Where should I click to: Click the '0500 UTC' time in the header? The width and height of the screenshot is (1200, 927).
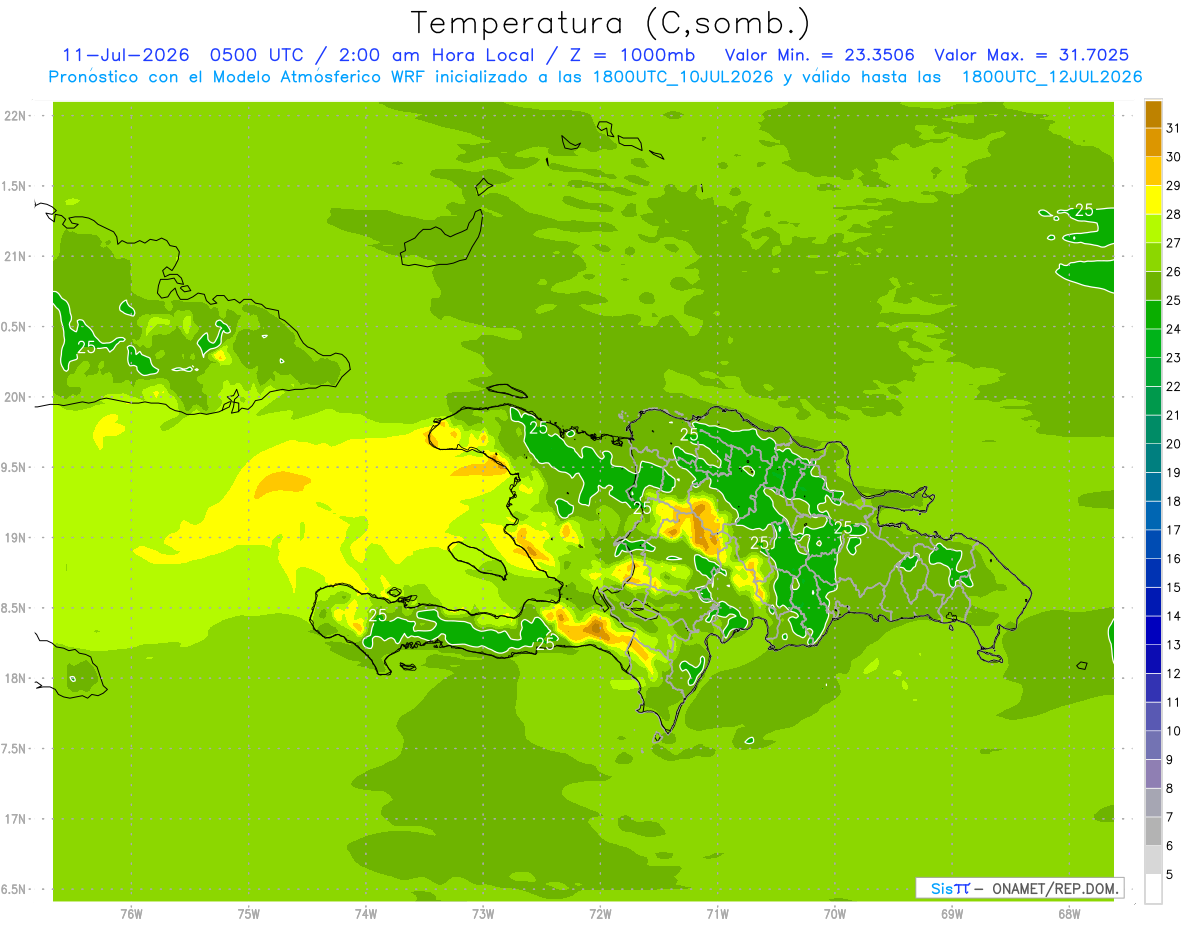(x=257, y=55)
